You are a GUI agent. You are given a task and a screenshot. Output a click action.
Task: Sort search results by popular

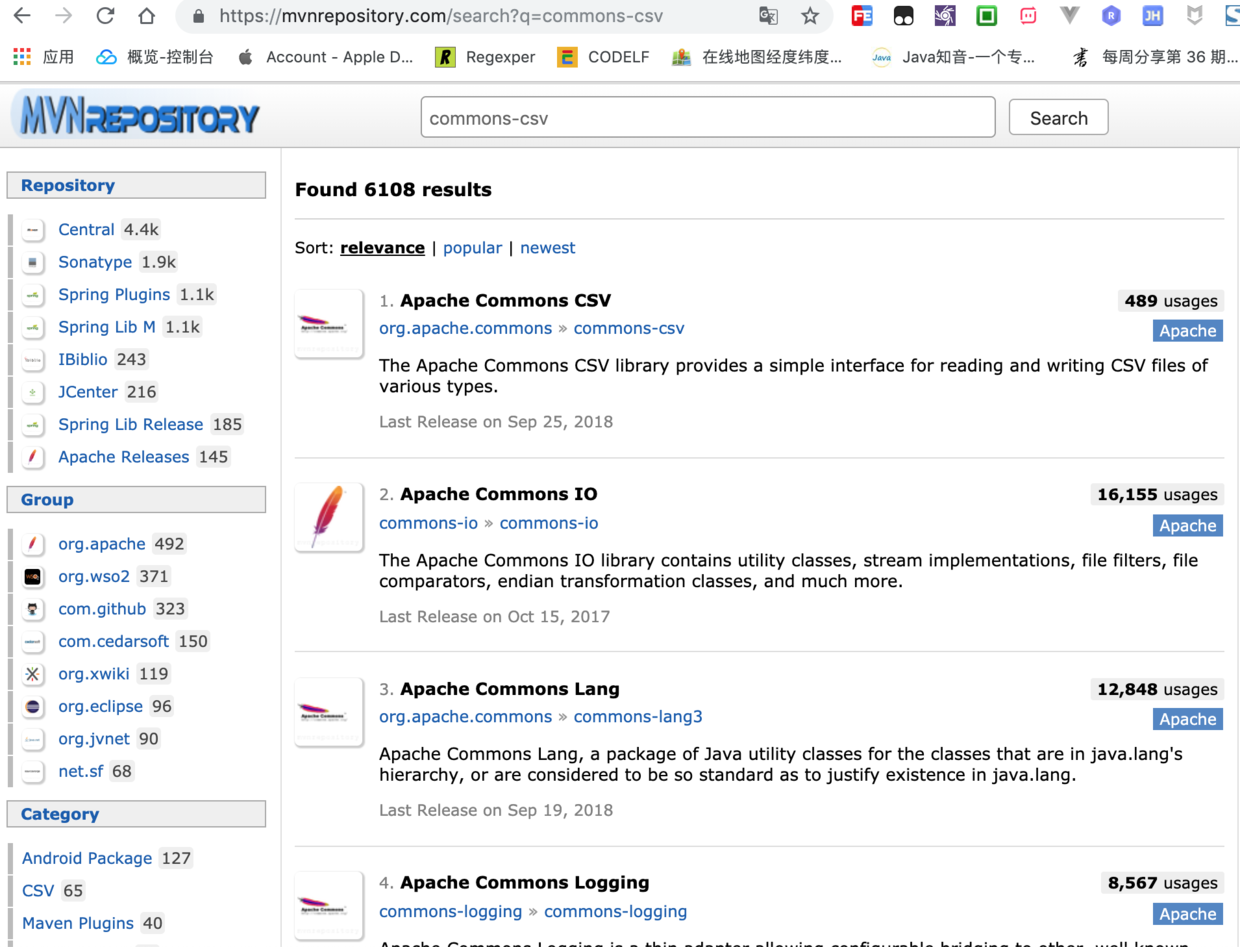(472, 247)
